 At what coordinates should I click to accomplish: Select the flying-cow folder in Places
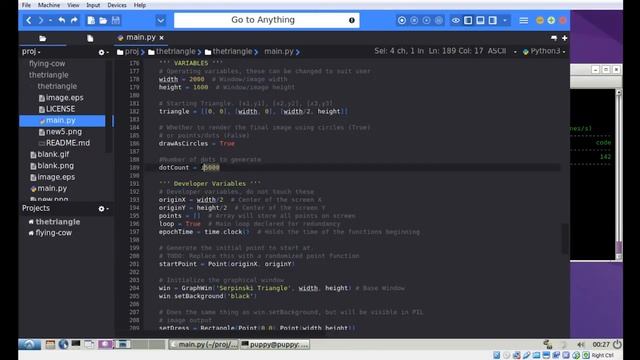(x=47, y=64)
